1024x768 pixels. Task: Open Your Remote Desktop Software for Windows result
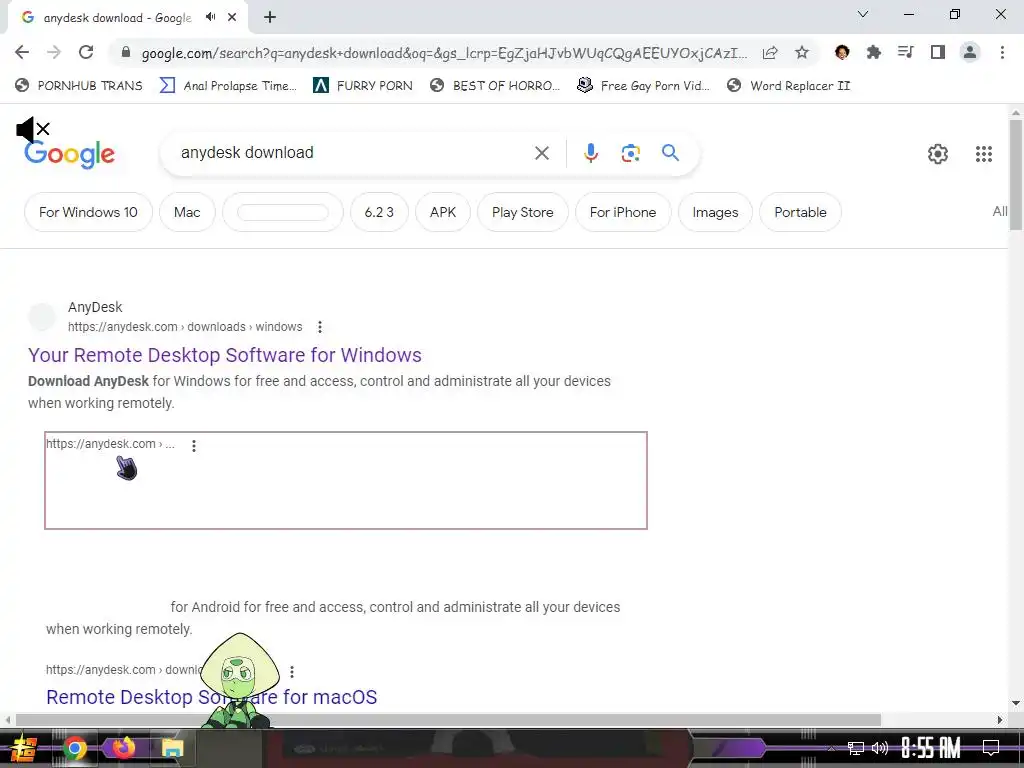click(x=225, y=355)
